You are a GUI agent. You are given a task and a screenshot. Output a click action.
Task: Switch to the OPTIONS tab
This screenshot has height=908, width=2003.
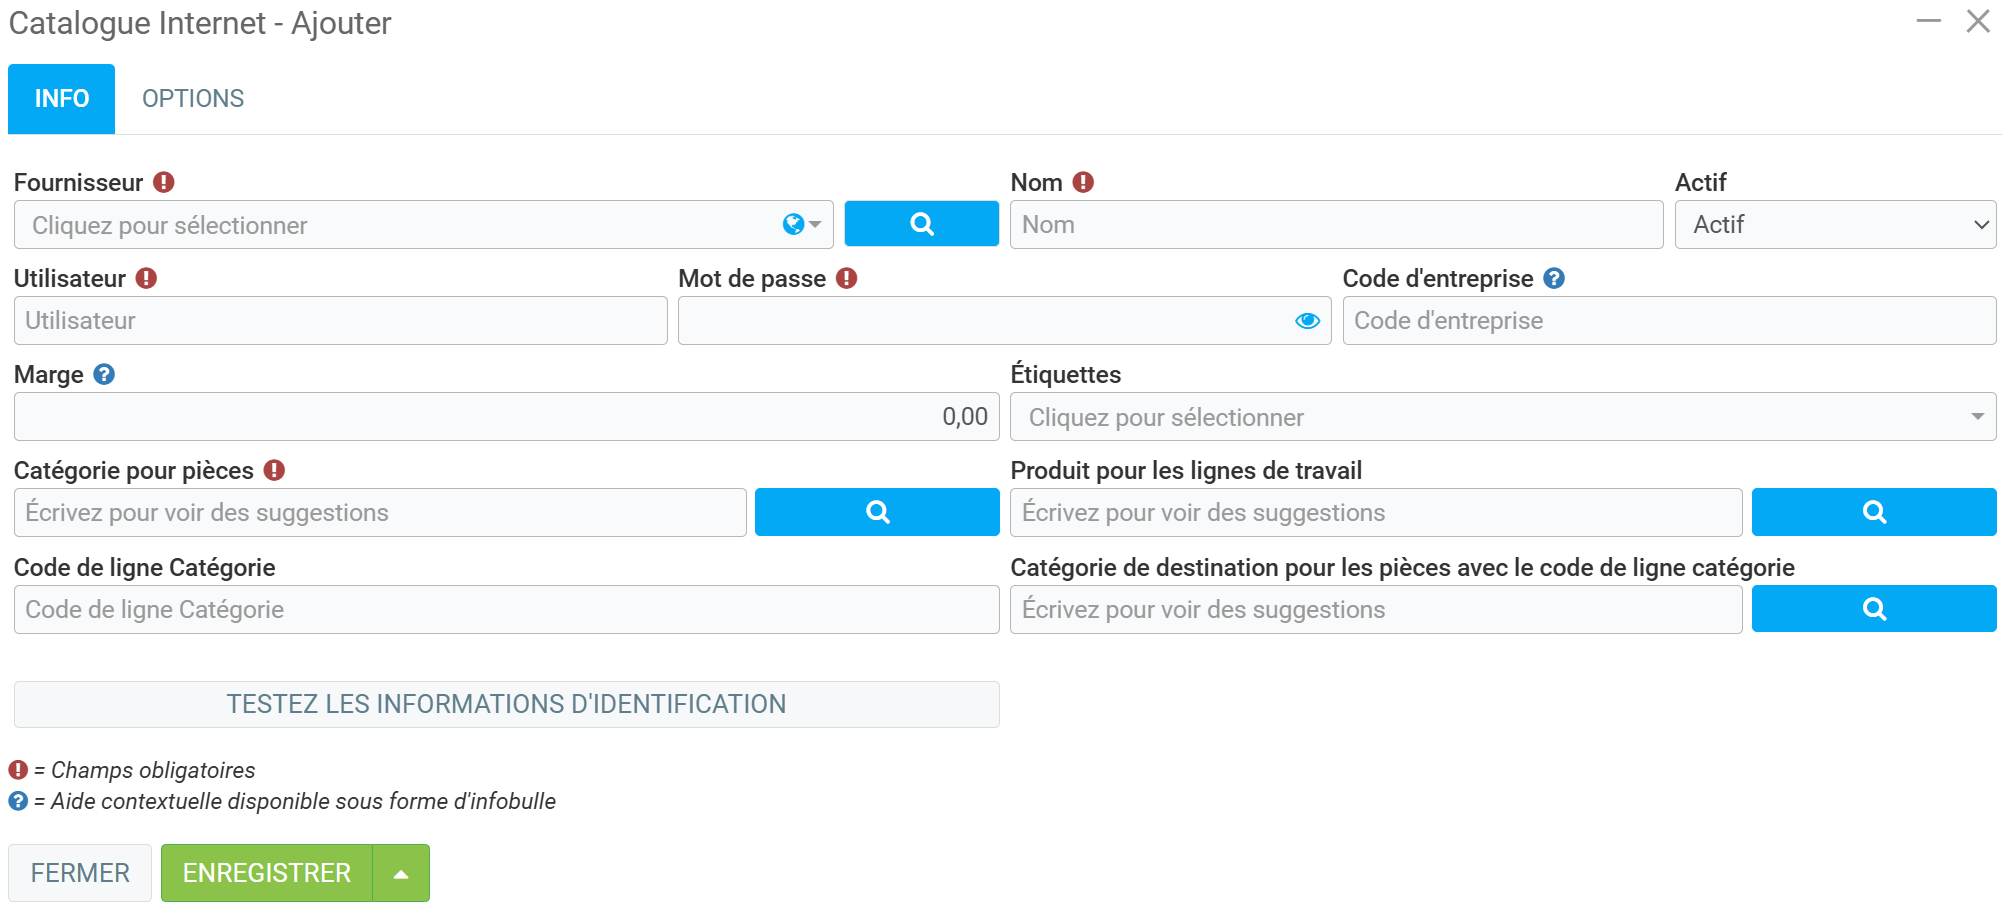click(193, 99)
